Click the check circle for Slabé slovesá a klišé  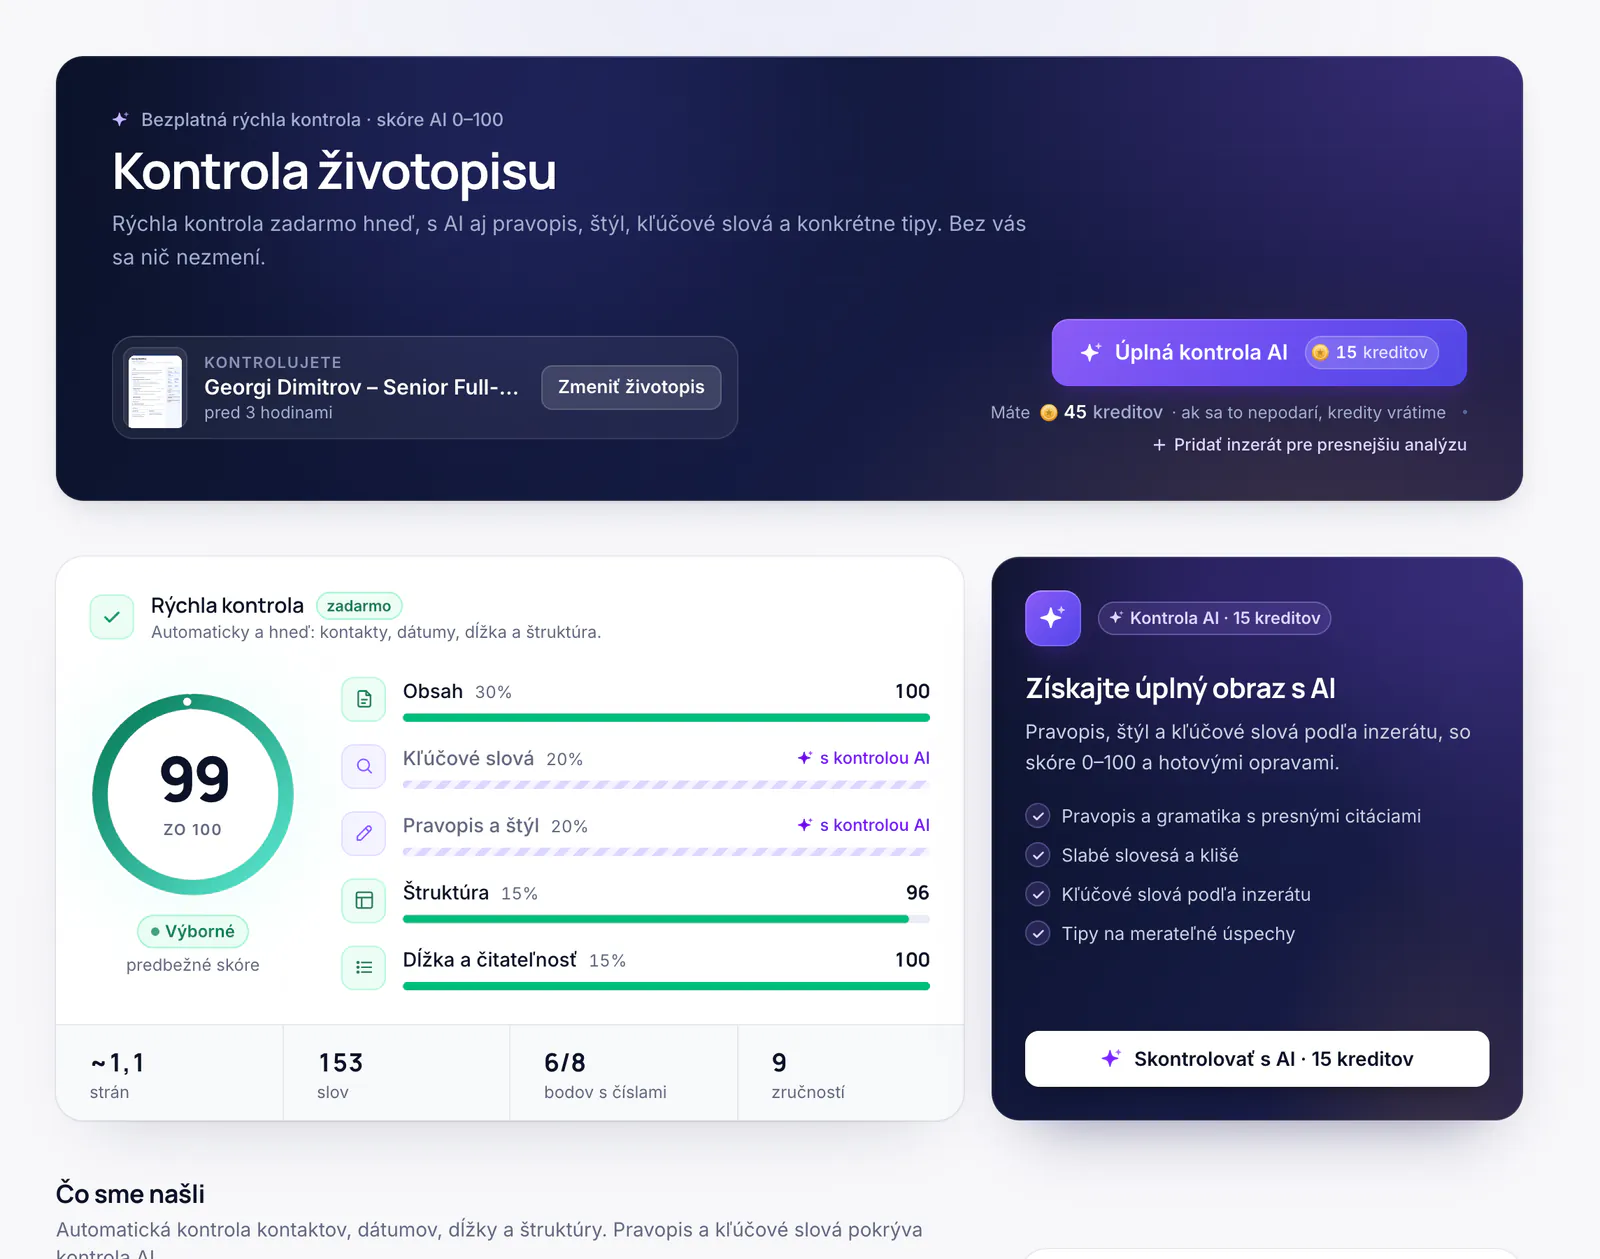1038,855
